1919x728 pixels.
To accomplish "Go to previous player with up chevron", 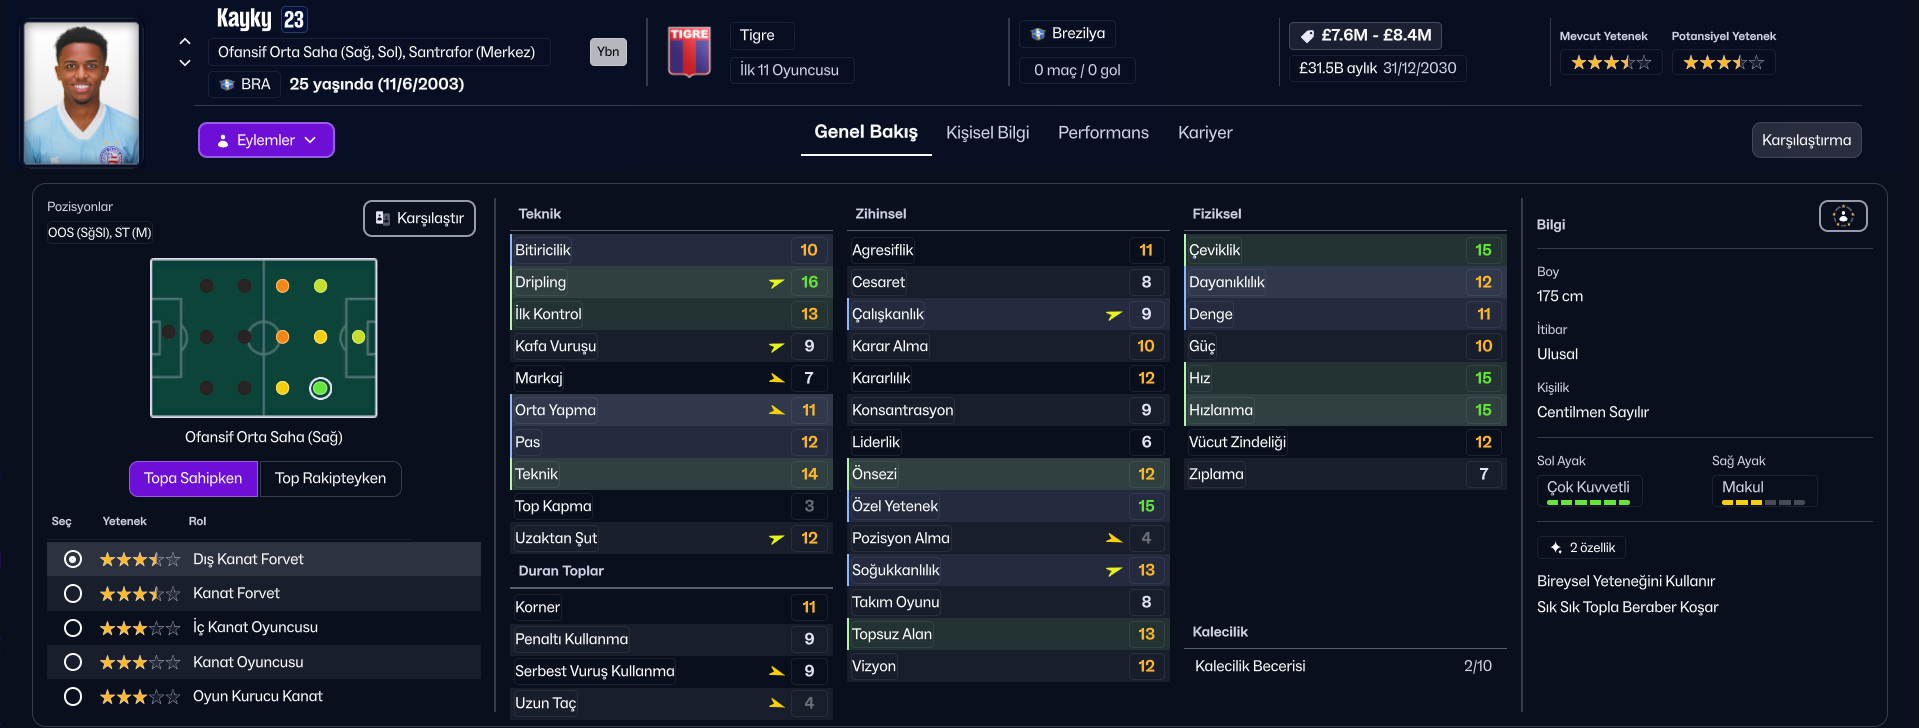I will [185, 41].
